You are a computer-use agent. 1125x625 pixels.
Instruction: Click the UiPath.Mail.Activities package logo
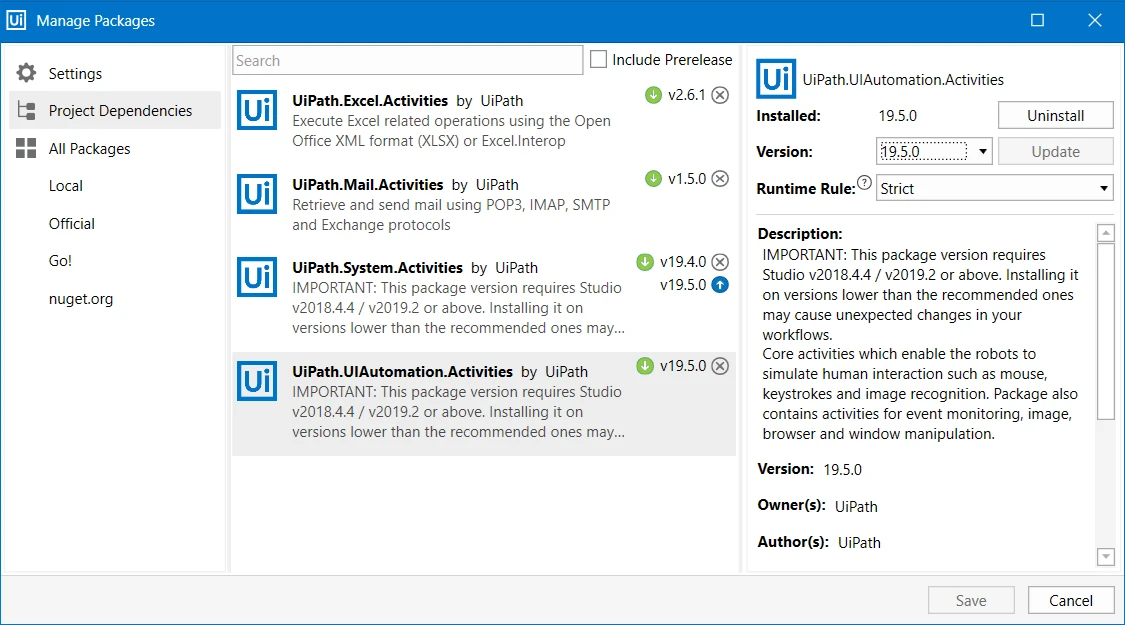point(257,194)
